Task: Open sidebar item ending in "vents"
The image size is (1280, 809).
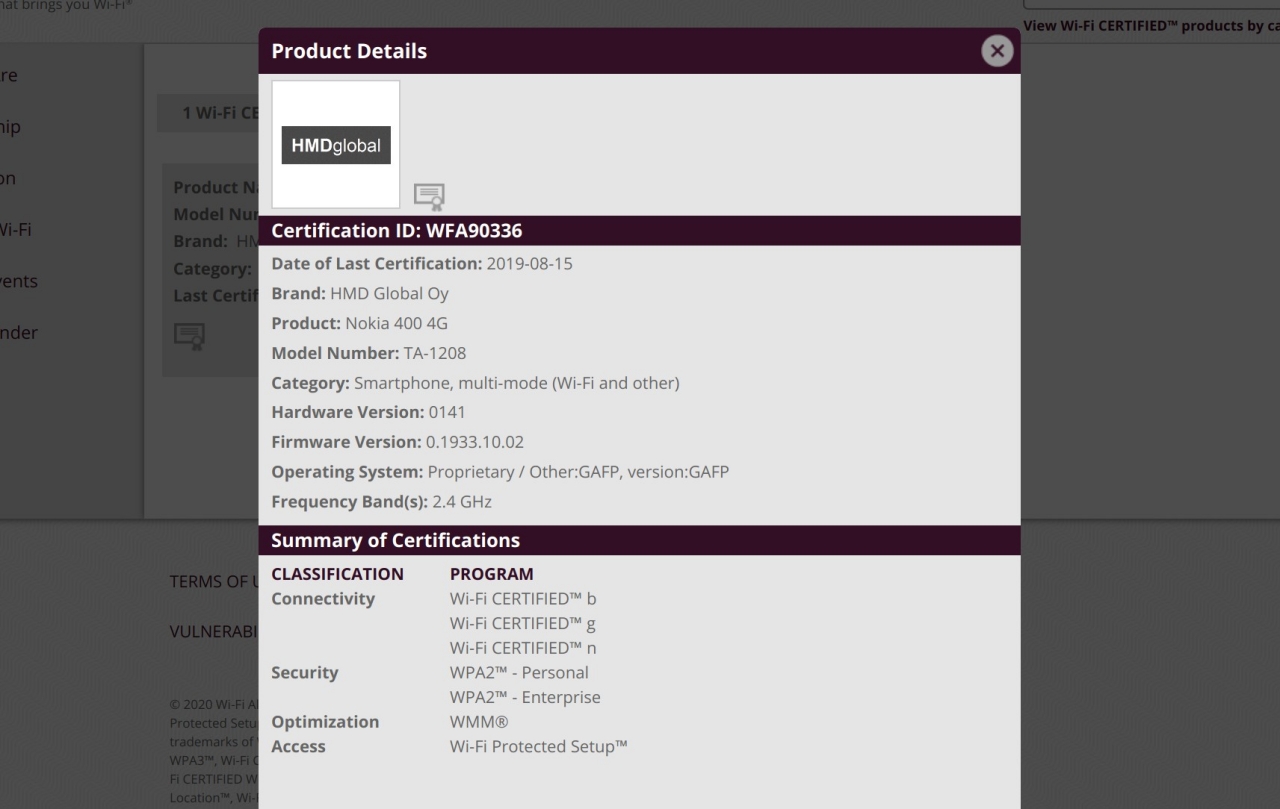Action: tap(18, 281)
